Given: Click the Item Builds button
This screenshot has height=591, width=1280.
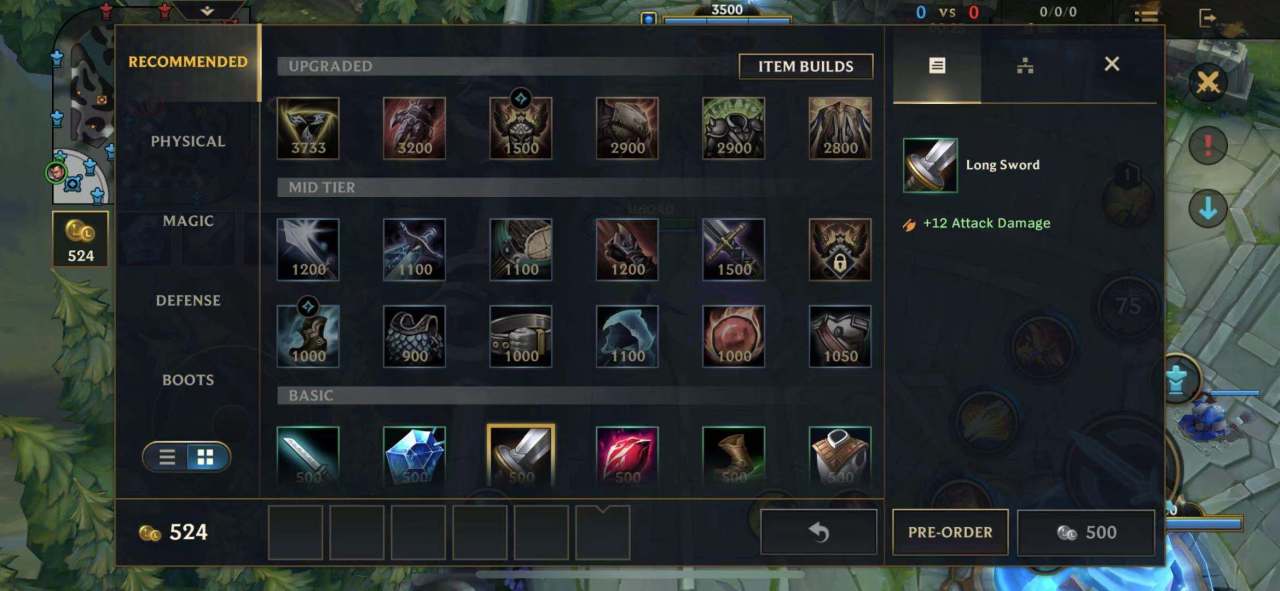Looking at the screenshot, I should [806, 66].
